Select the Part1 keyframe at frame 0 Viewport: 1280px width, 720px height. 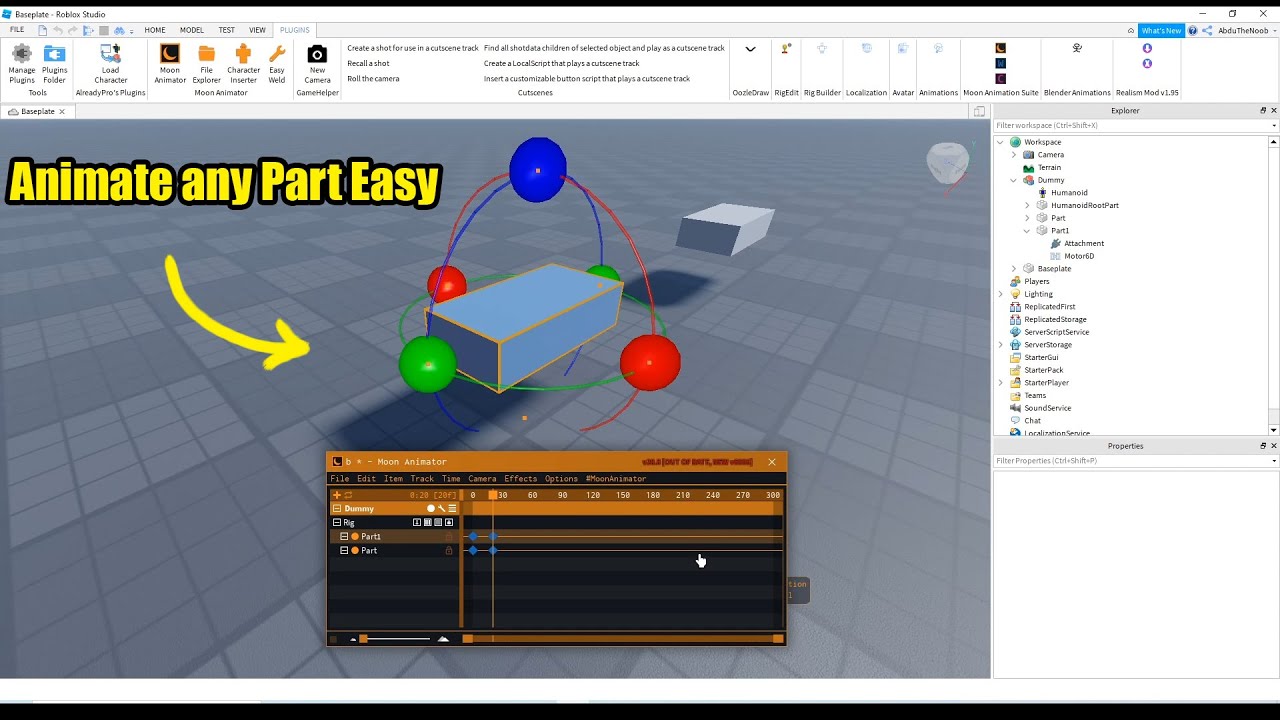[473, 537]
